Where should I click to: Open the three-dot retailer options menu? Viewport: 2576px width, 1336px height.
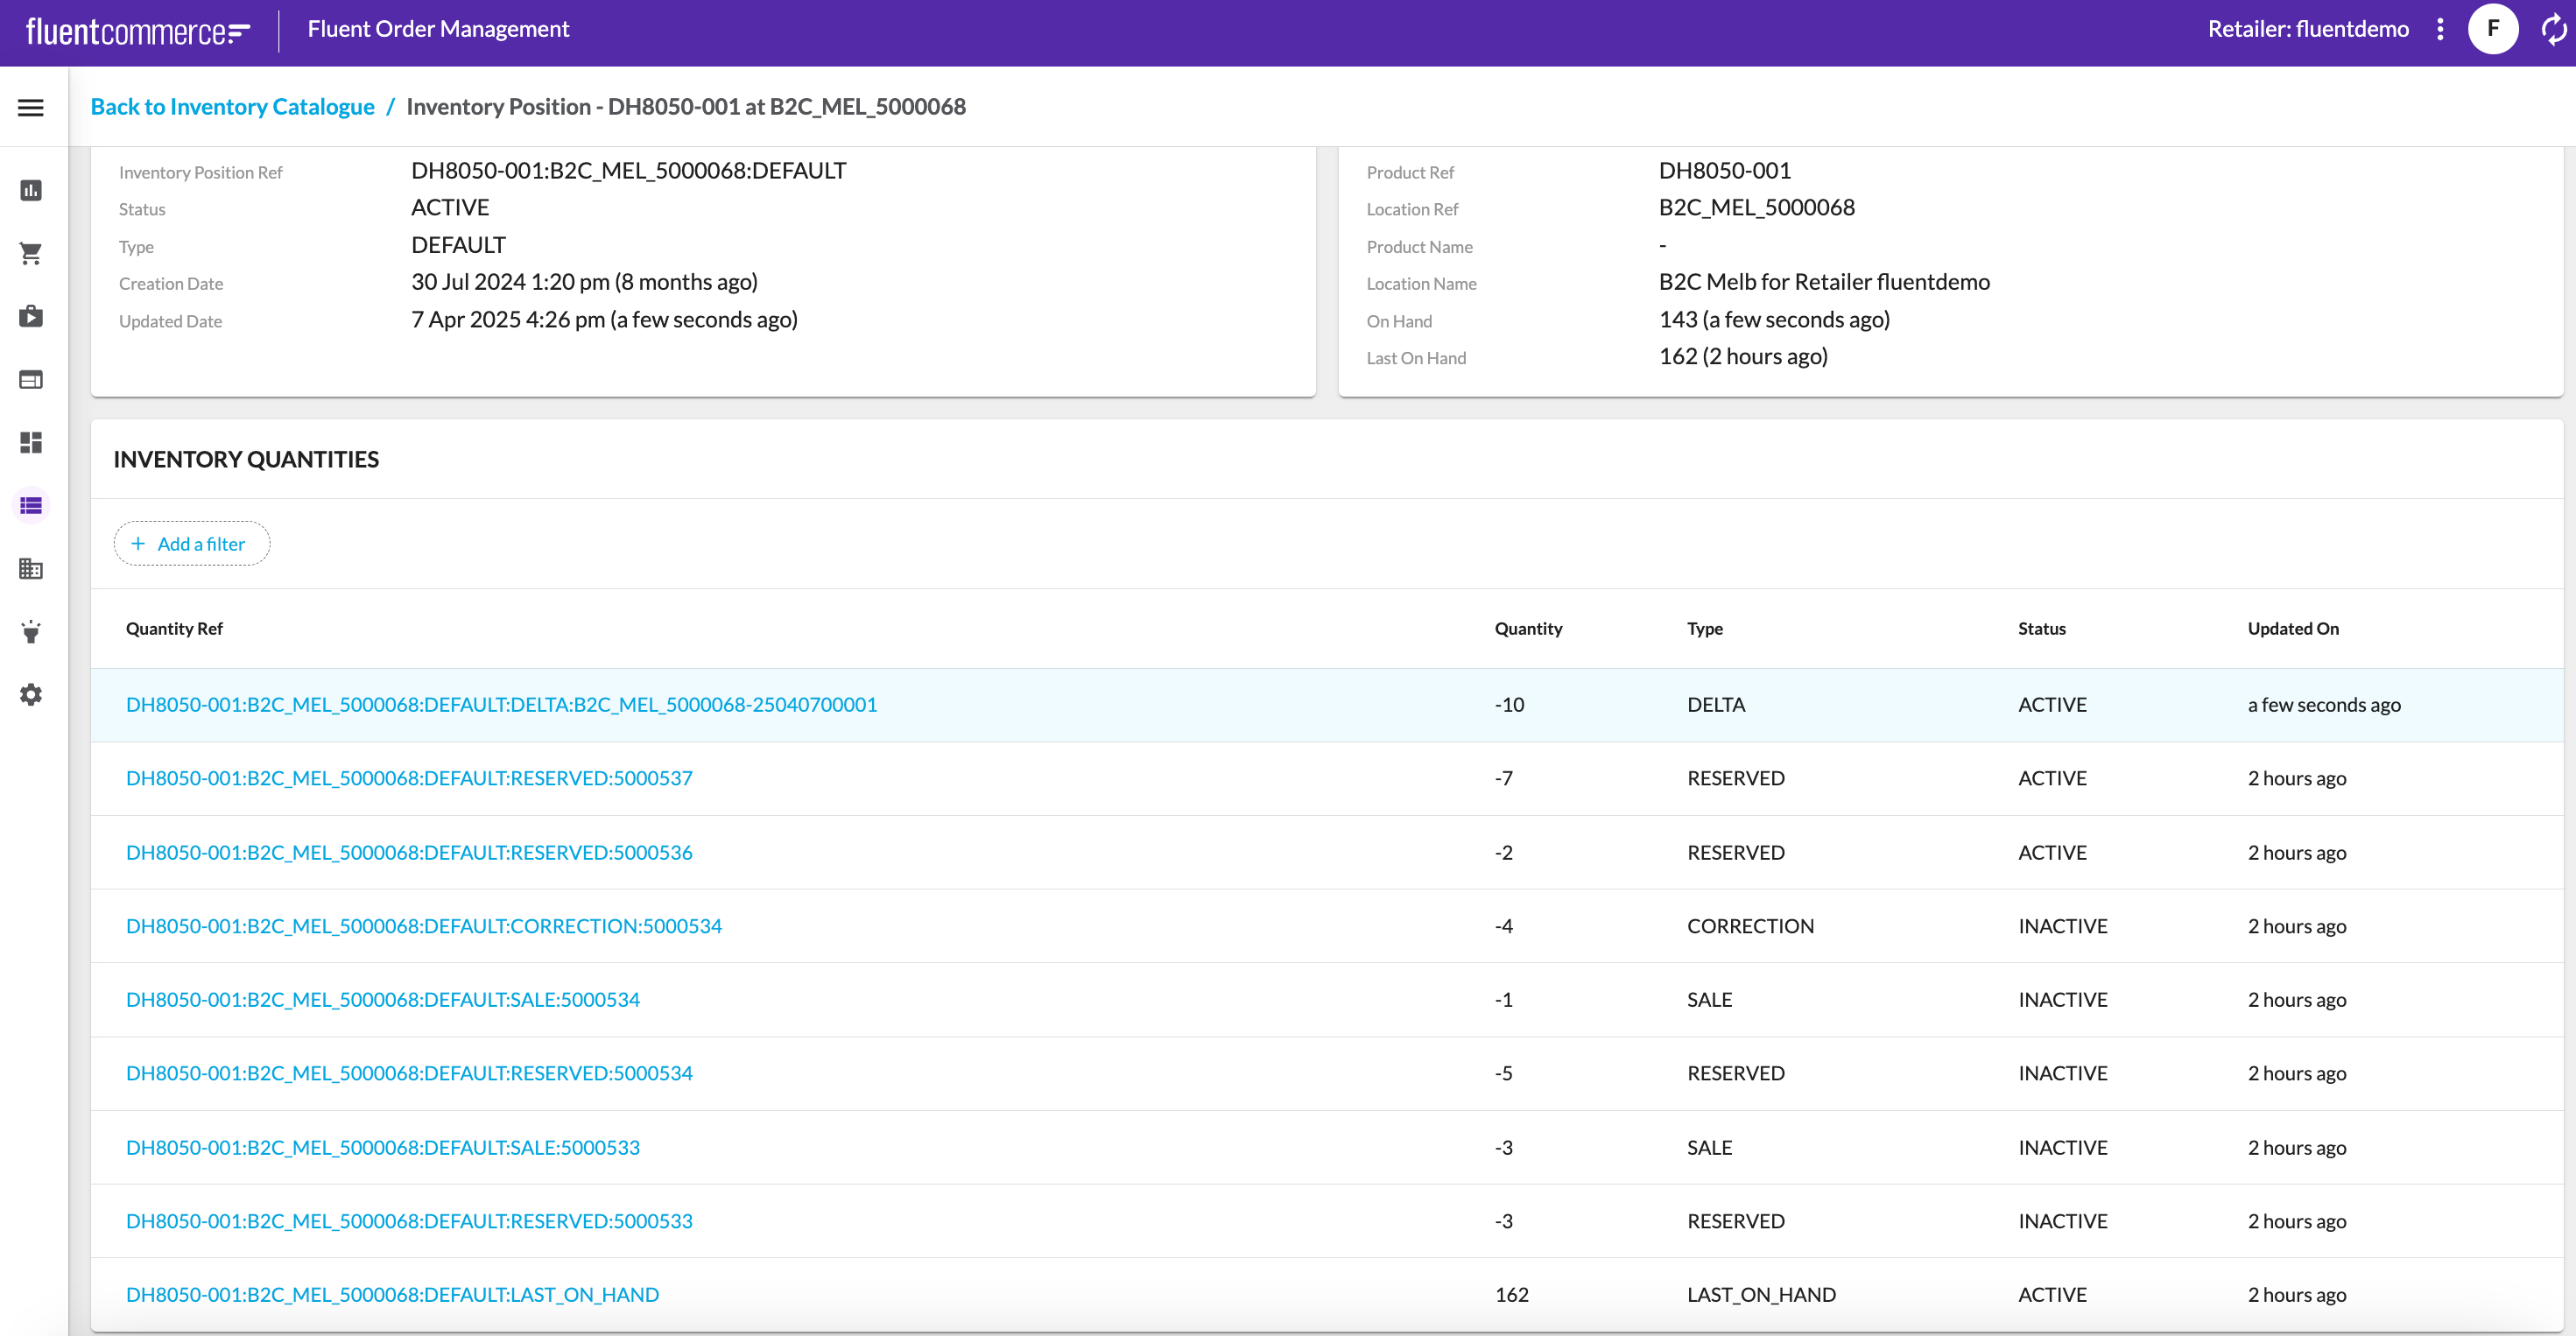point(2440,29)
